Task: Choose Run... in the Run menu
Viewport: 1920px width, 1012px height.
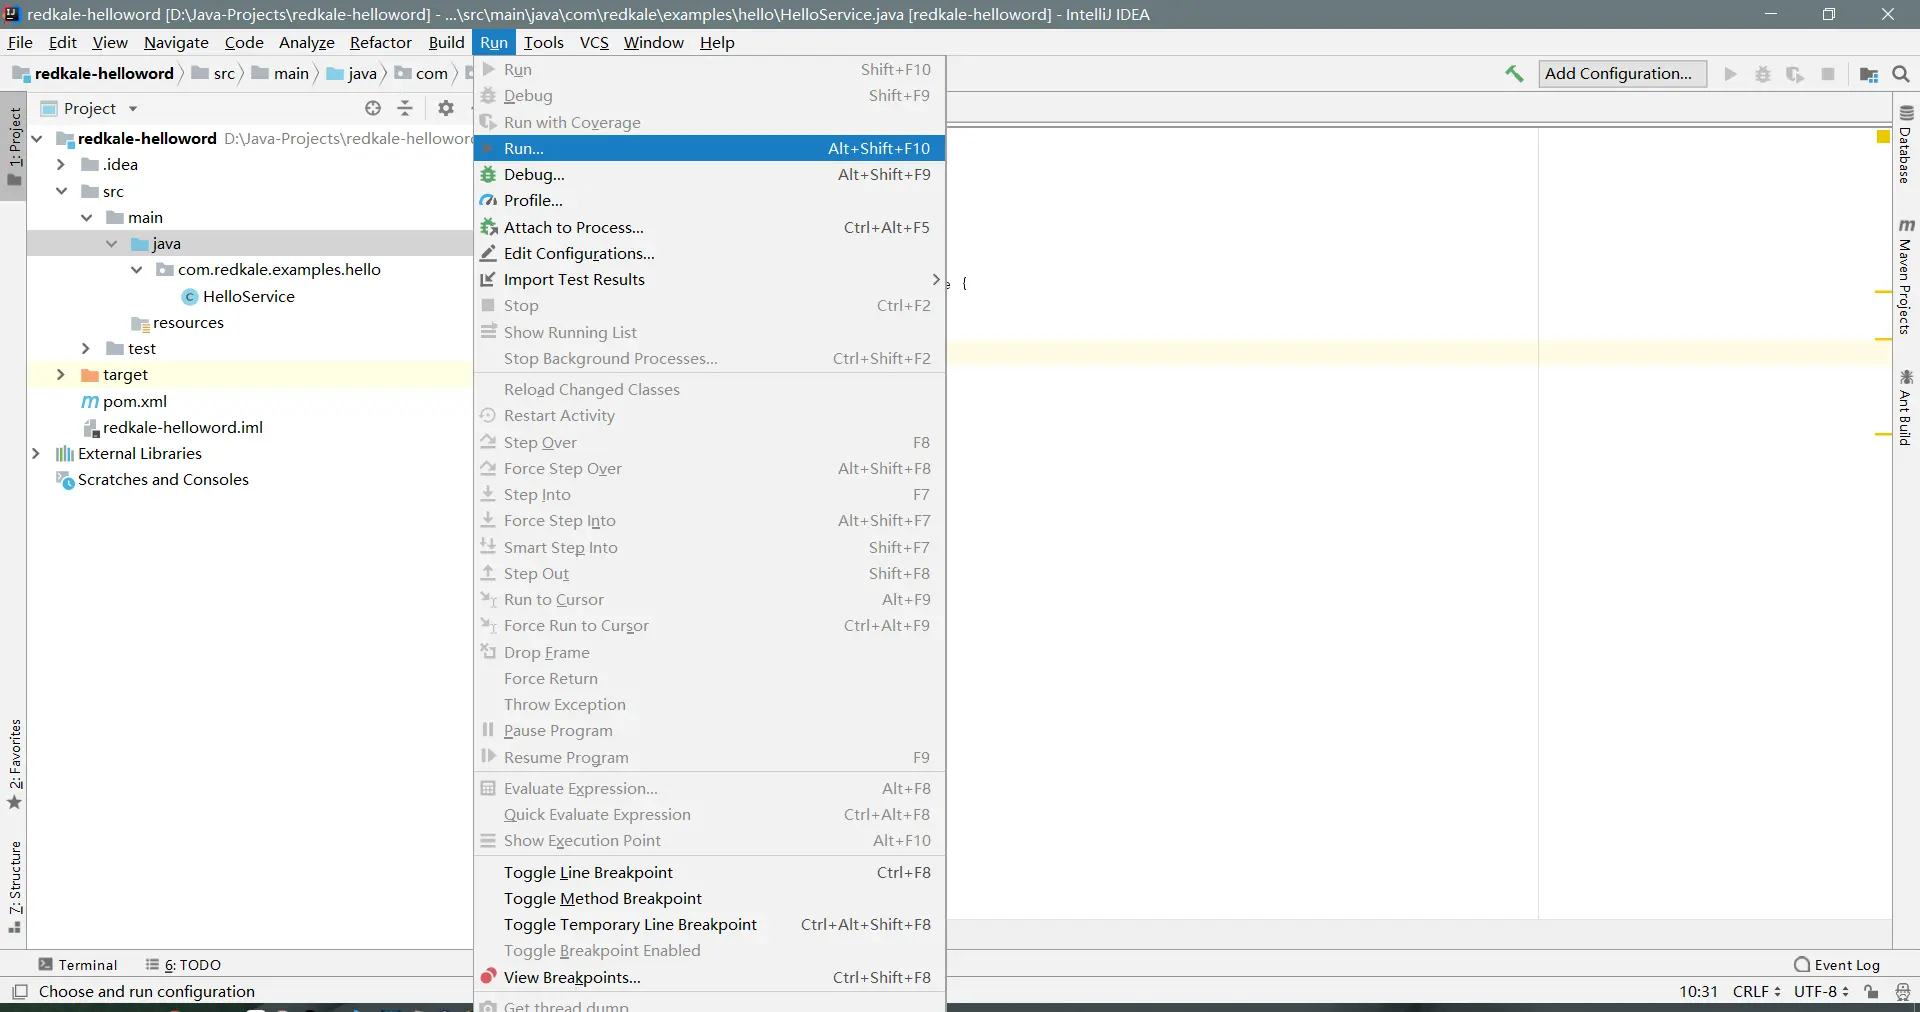Action: pos(709,148)
